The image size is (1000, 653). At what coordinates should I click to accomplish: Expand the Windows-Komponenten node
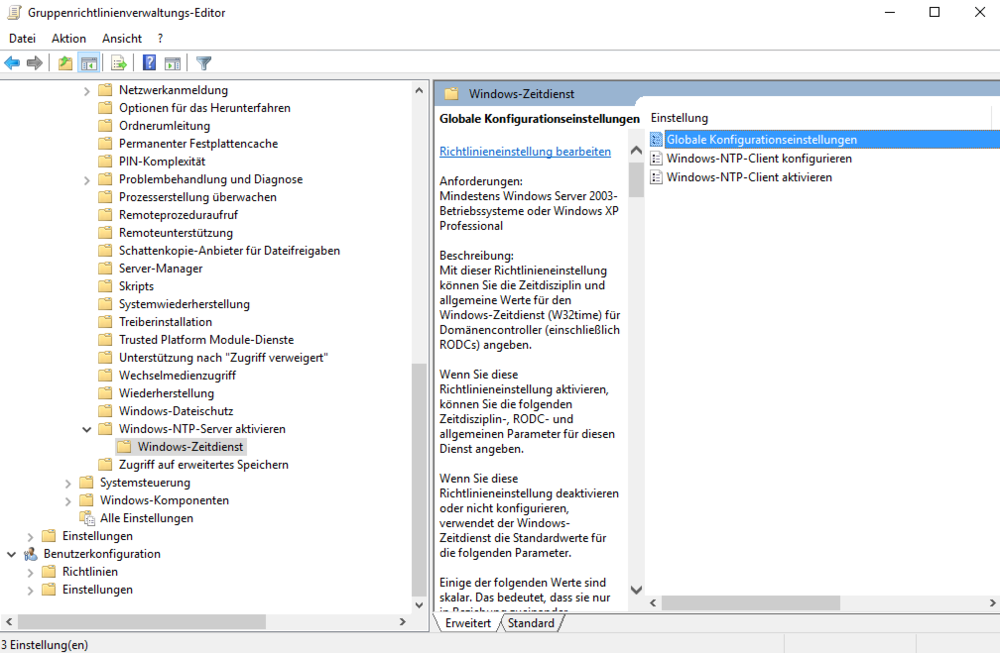[68, 501]
